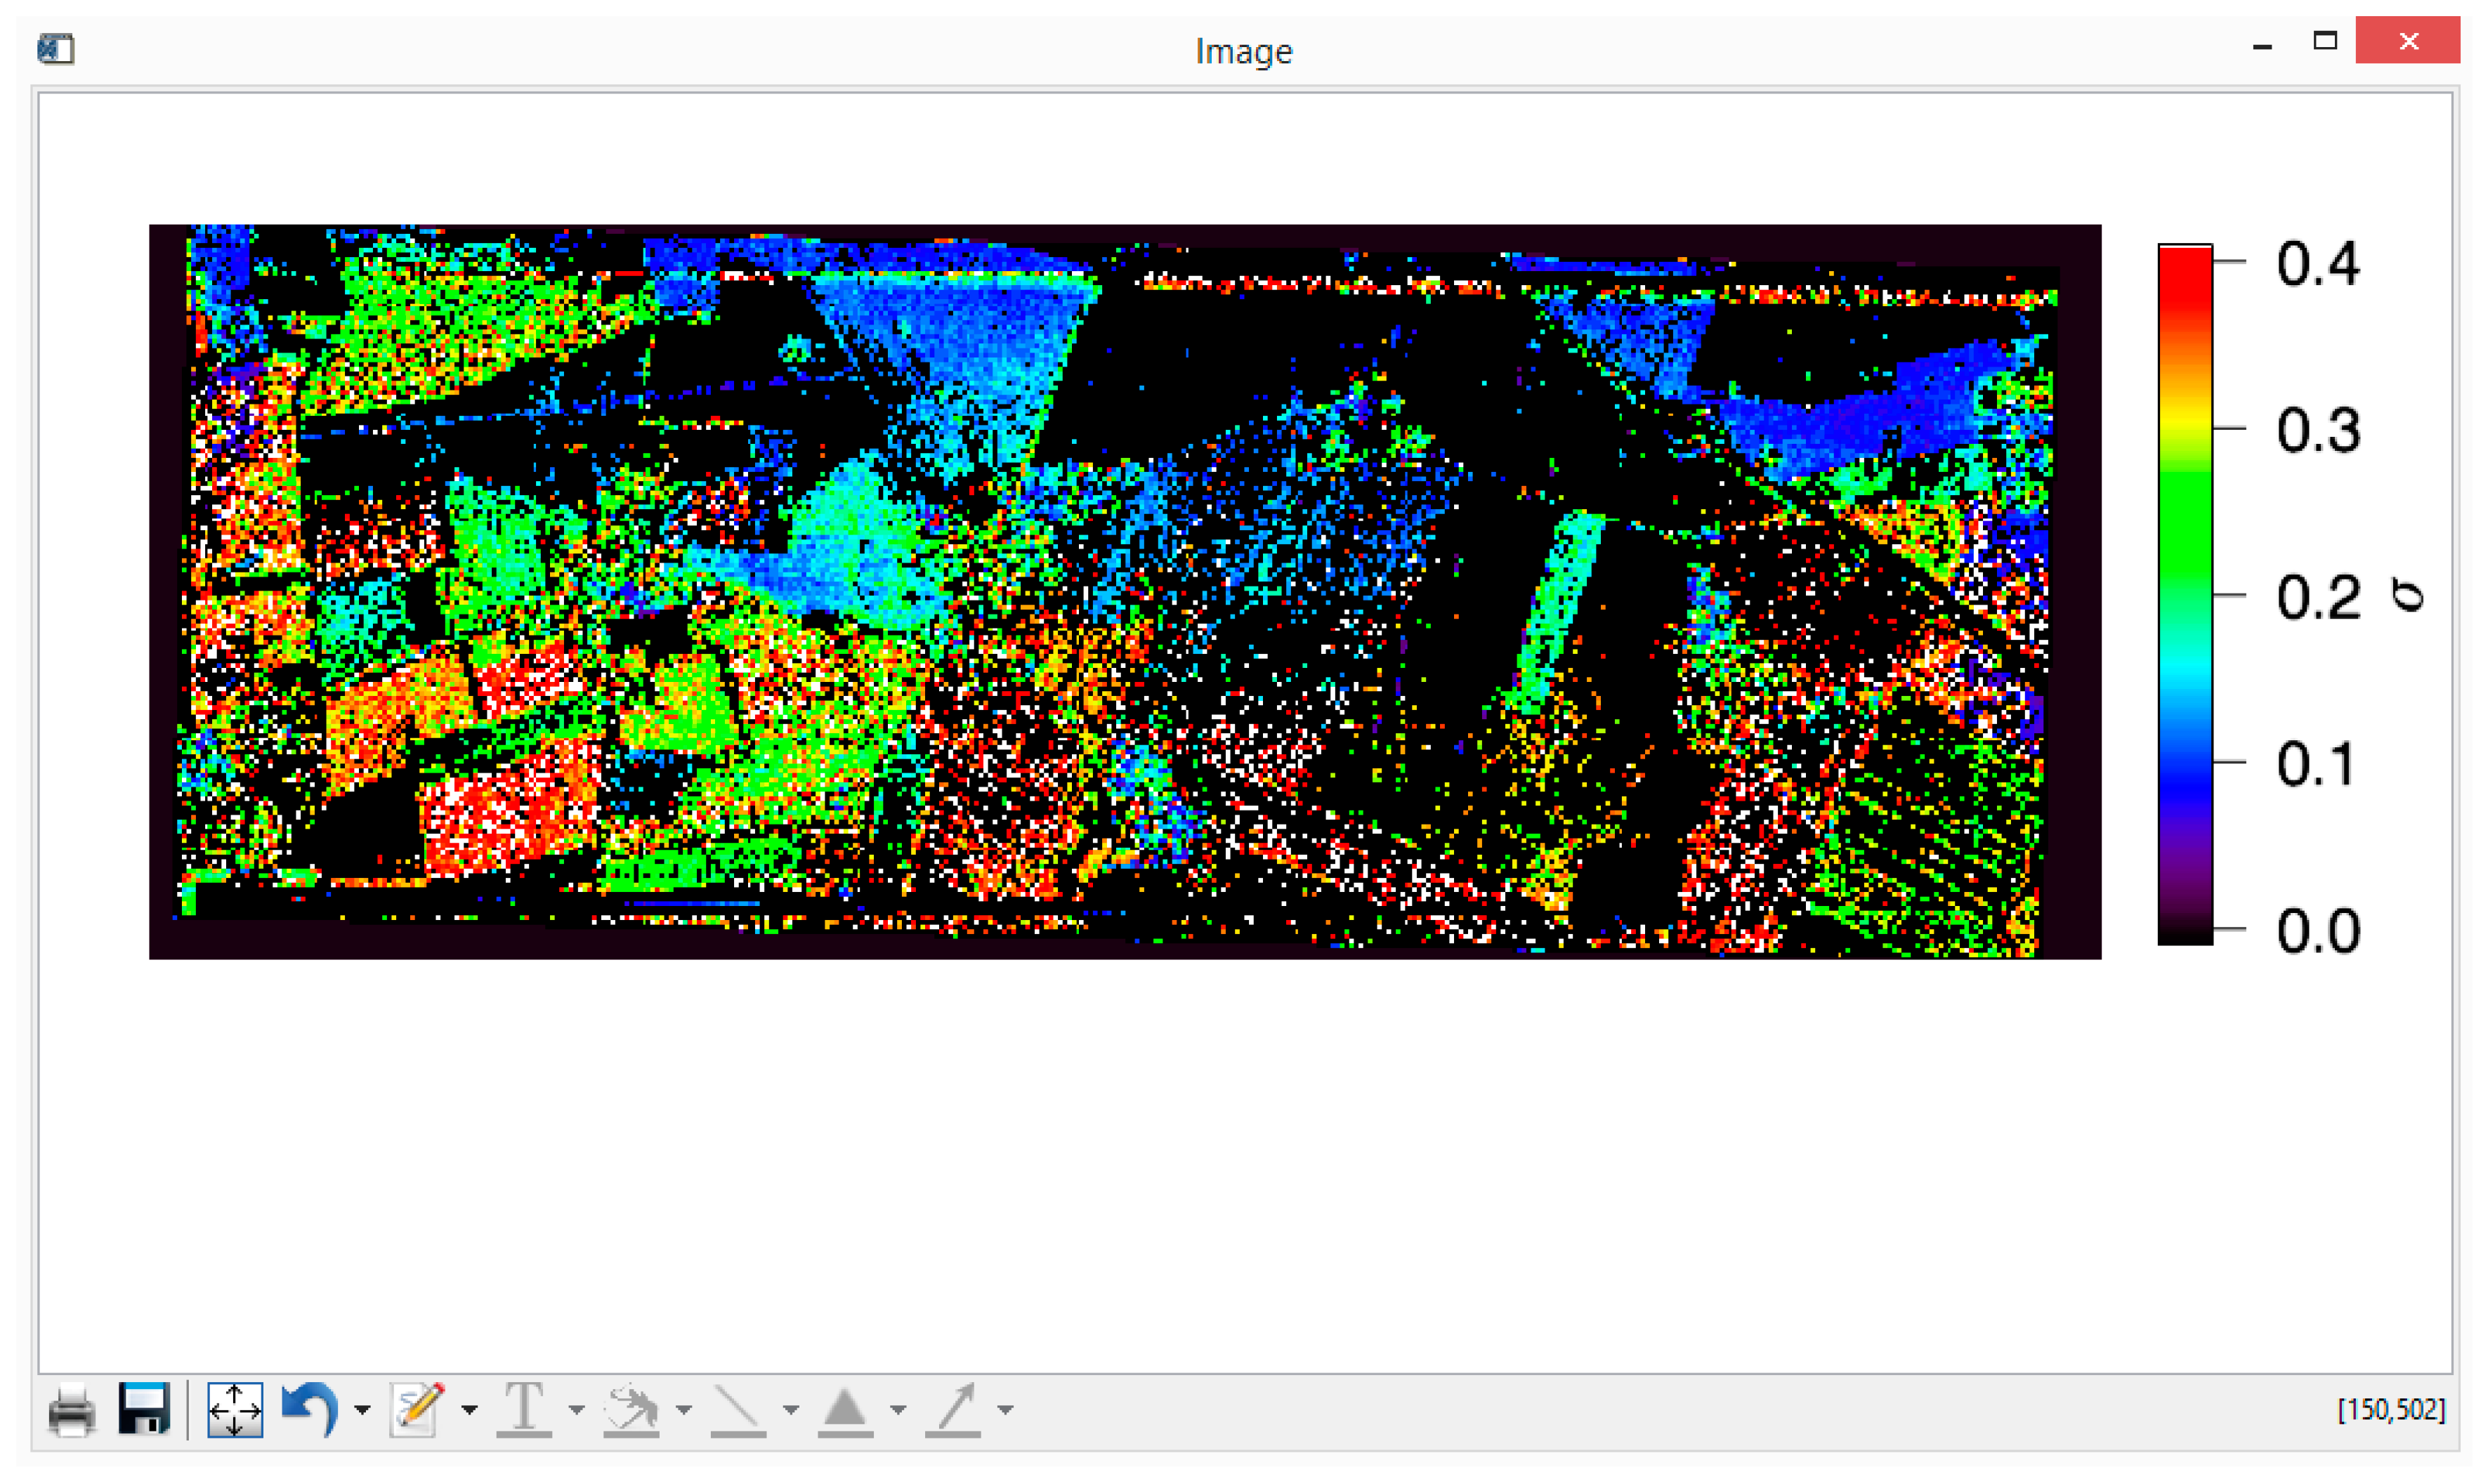This screenshot has height=1484, width=2488.
Task: Open the Line tool dropdown arrow
Action: [791, 1410]
